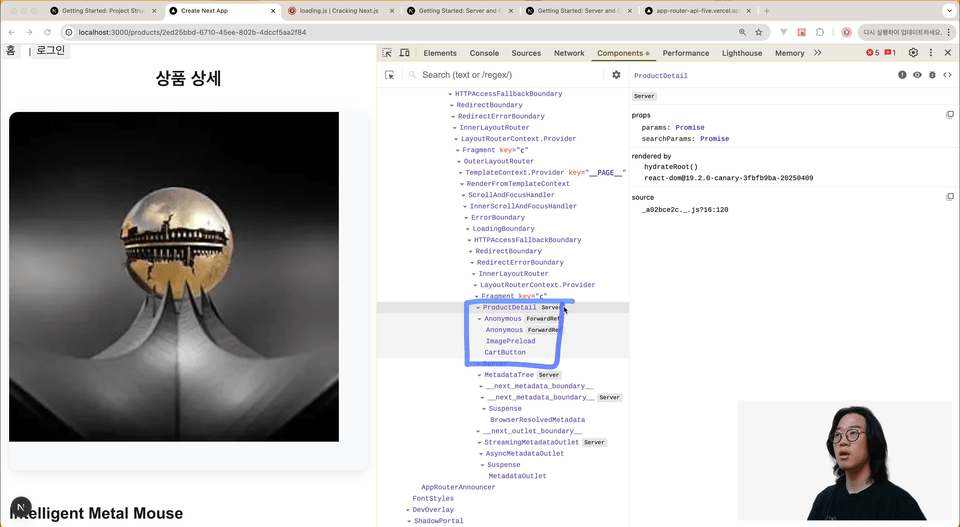Select FontStyles in component tree

(x=433, y=498)
